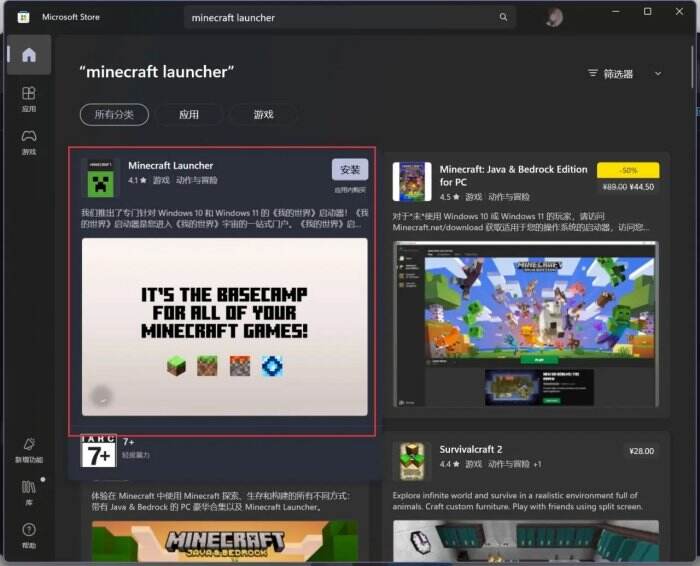Click the 4.1 star rating of Minecraft Launcher

pos(137,180)
